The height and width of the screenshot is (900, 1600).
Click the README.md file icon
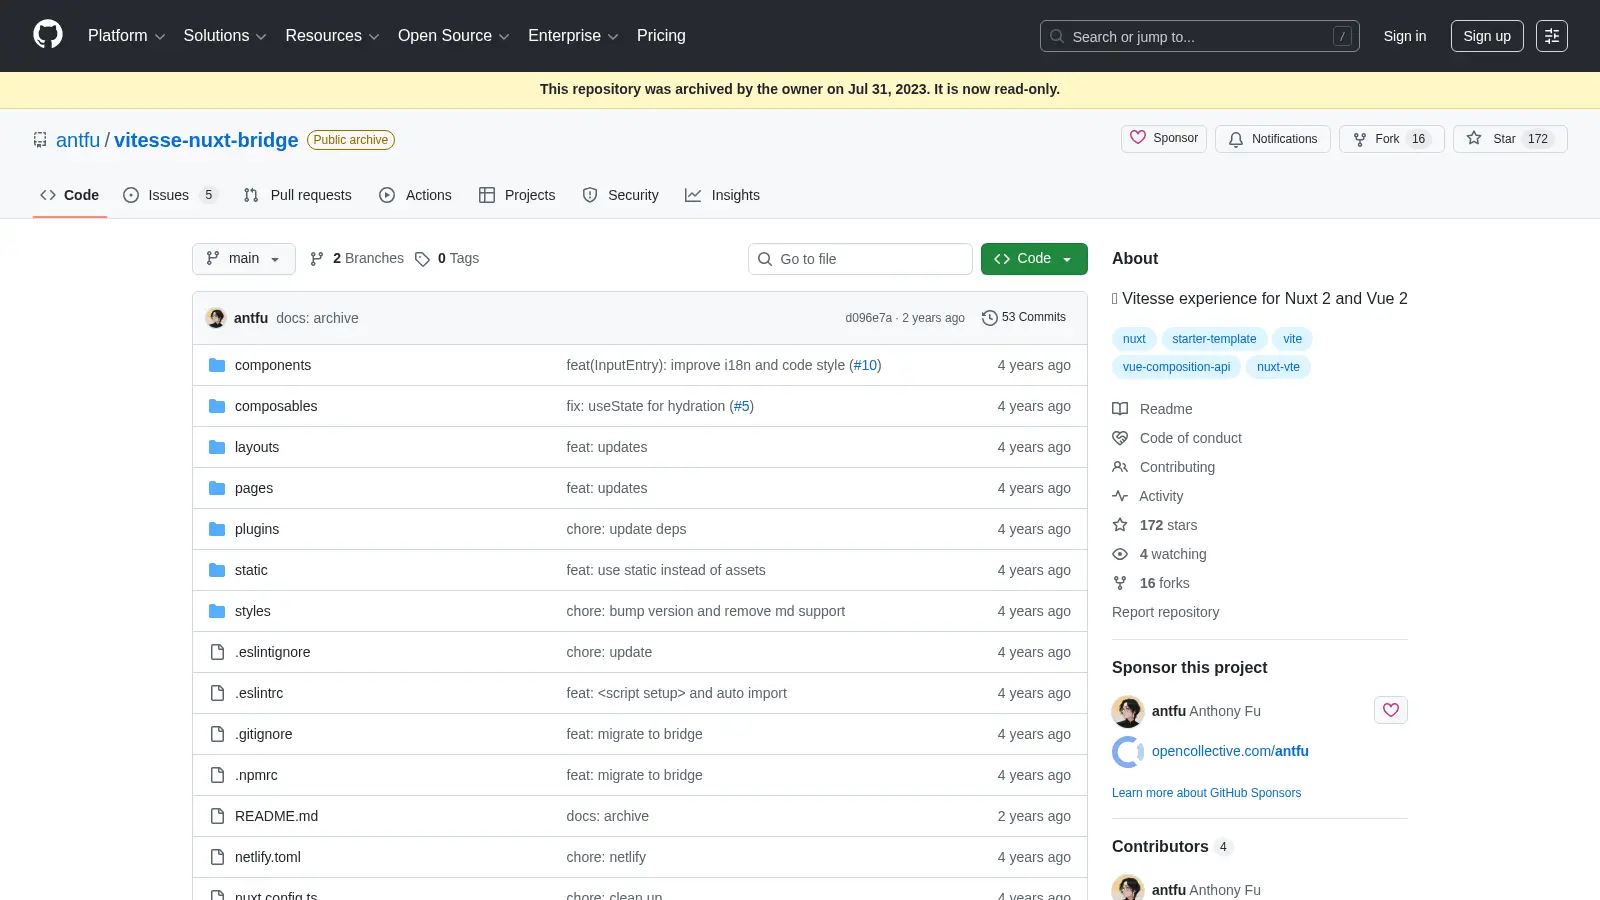click(217, 816)
